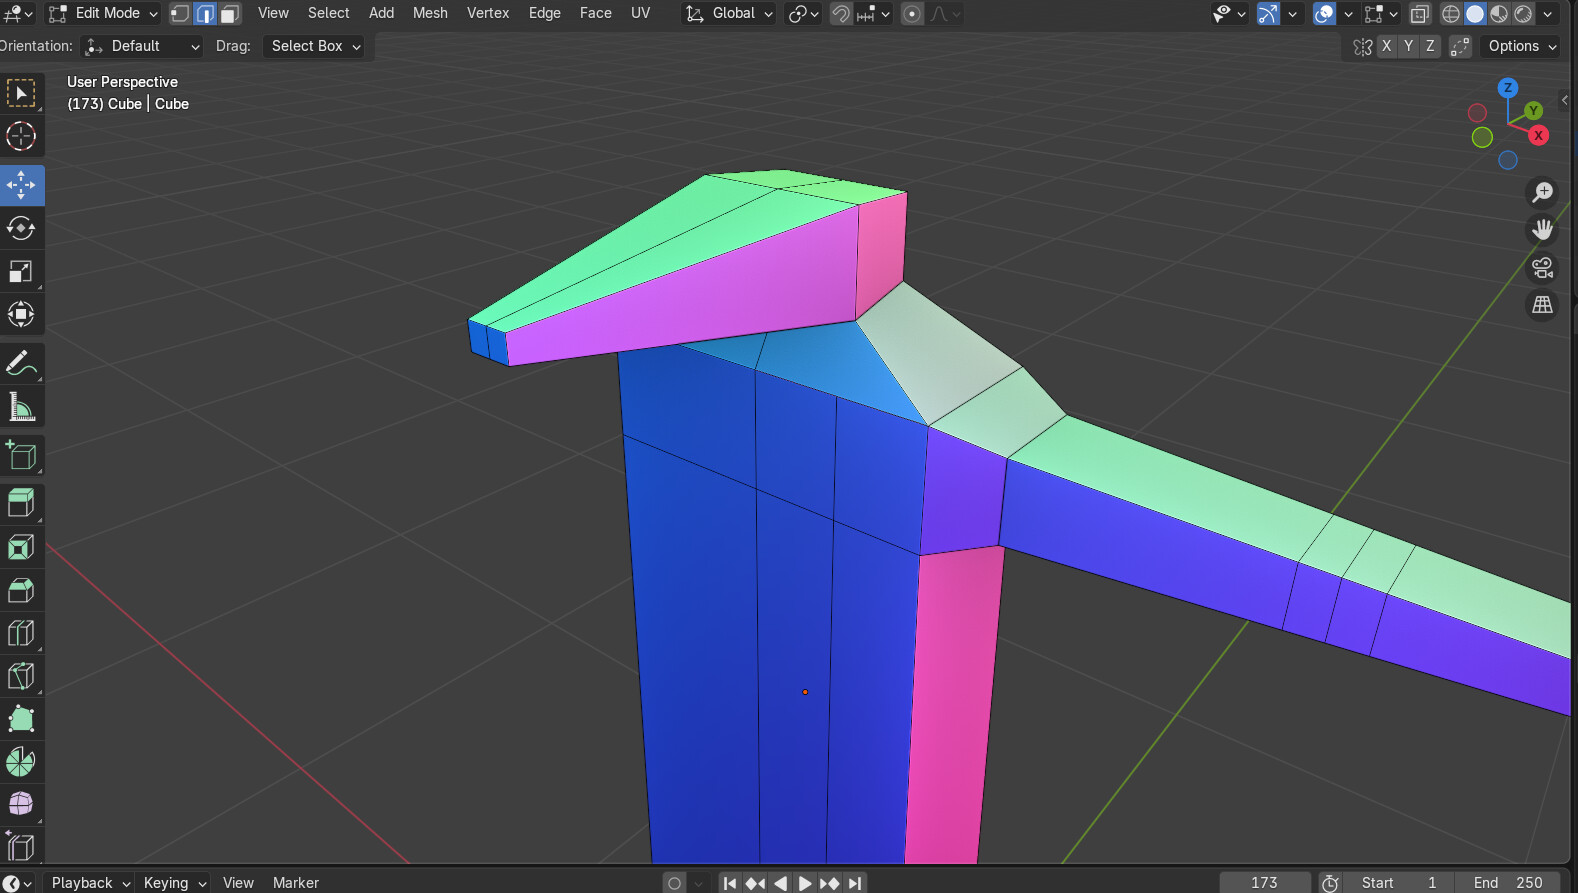Screen dimensions: 1578x893
Task: Choose the Annotate tool
Action: [21, 363]
